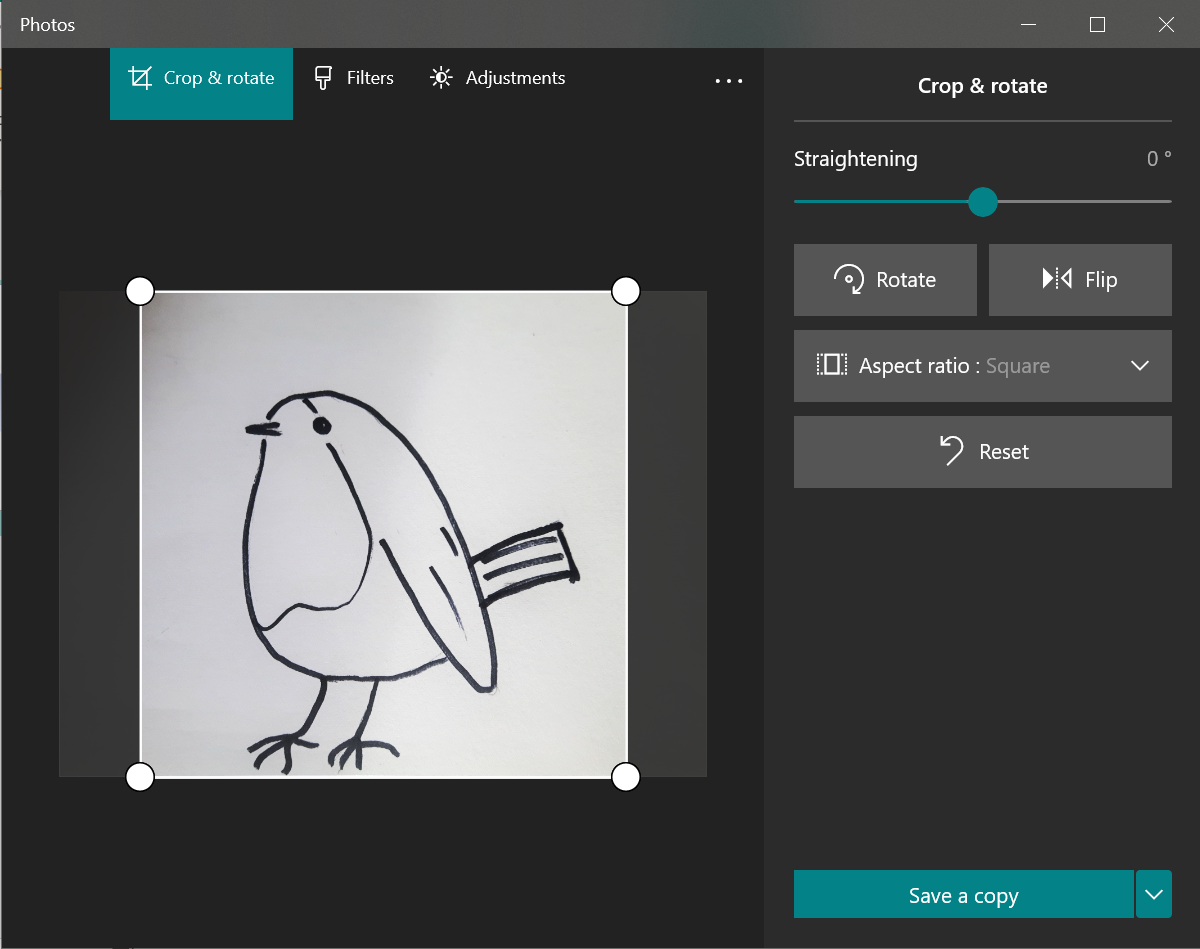Select the top-left crop handle

tap(140, 291)
